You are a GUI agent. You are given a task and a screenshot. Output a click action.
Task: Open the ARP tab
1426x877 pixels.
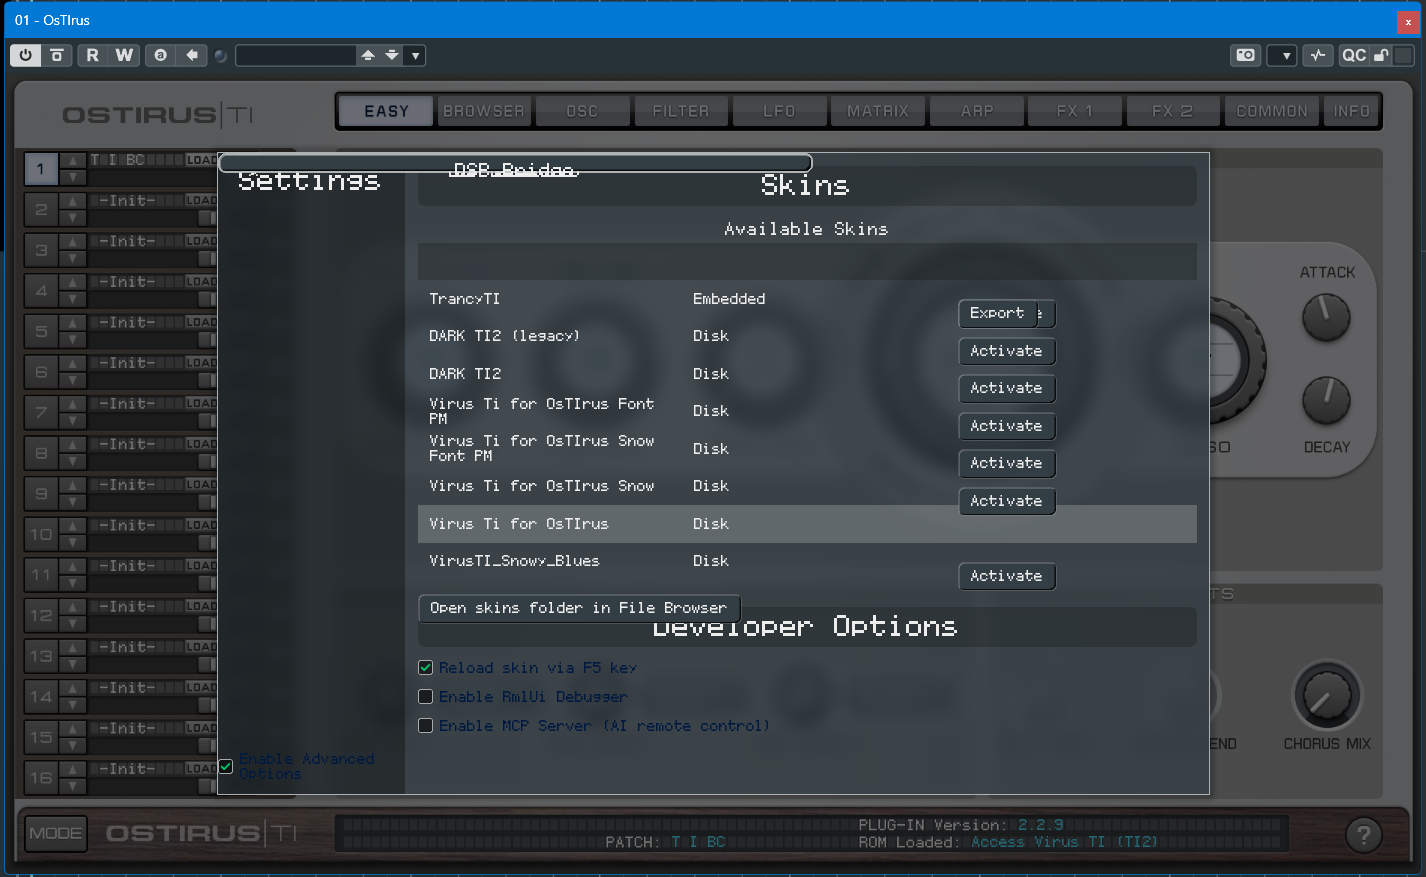(x=977, y=111)
